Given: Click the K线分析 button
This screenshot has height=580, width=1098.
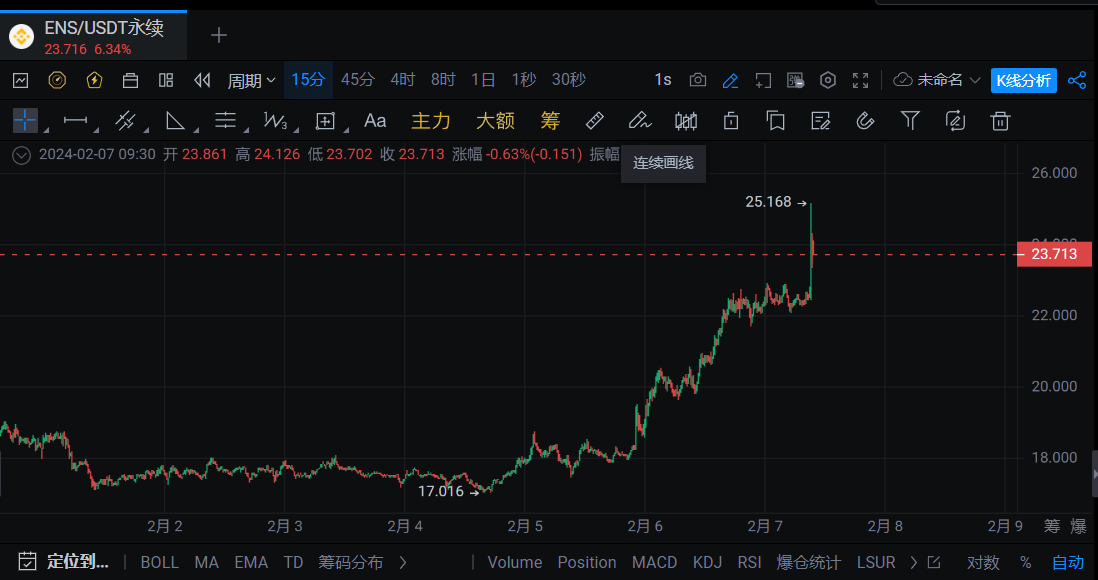Looking at the screenshot, I should 1023,80.
